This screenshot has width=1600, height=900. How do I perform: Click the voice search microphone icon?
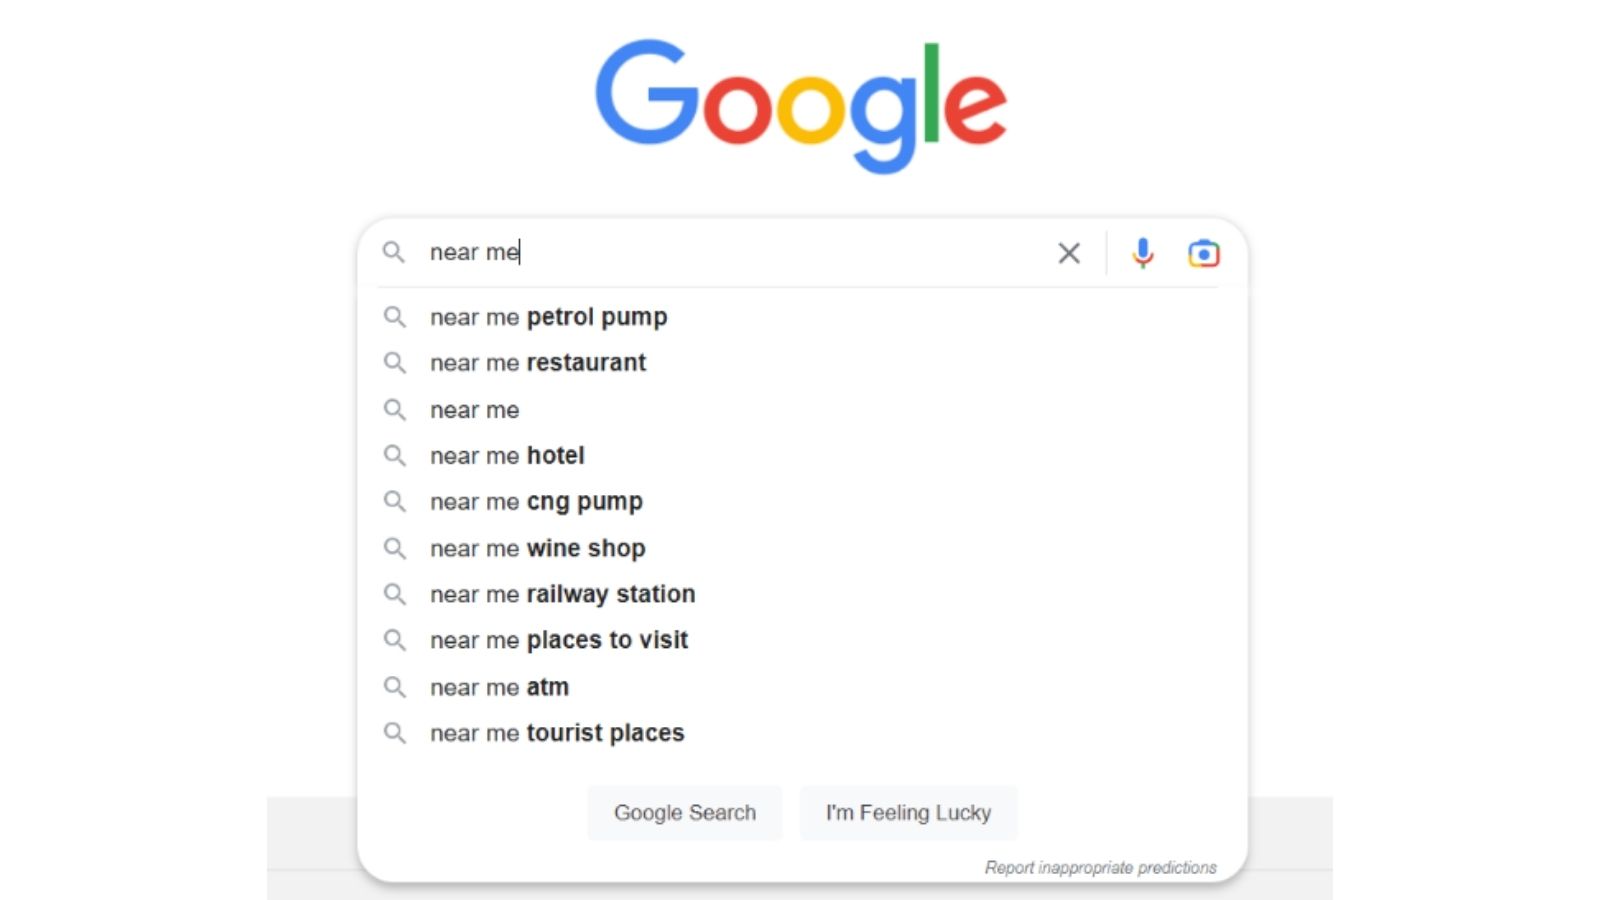tap(1143, 253)
